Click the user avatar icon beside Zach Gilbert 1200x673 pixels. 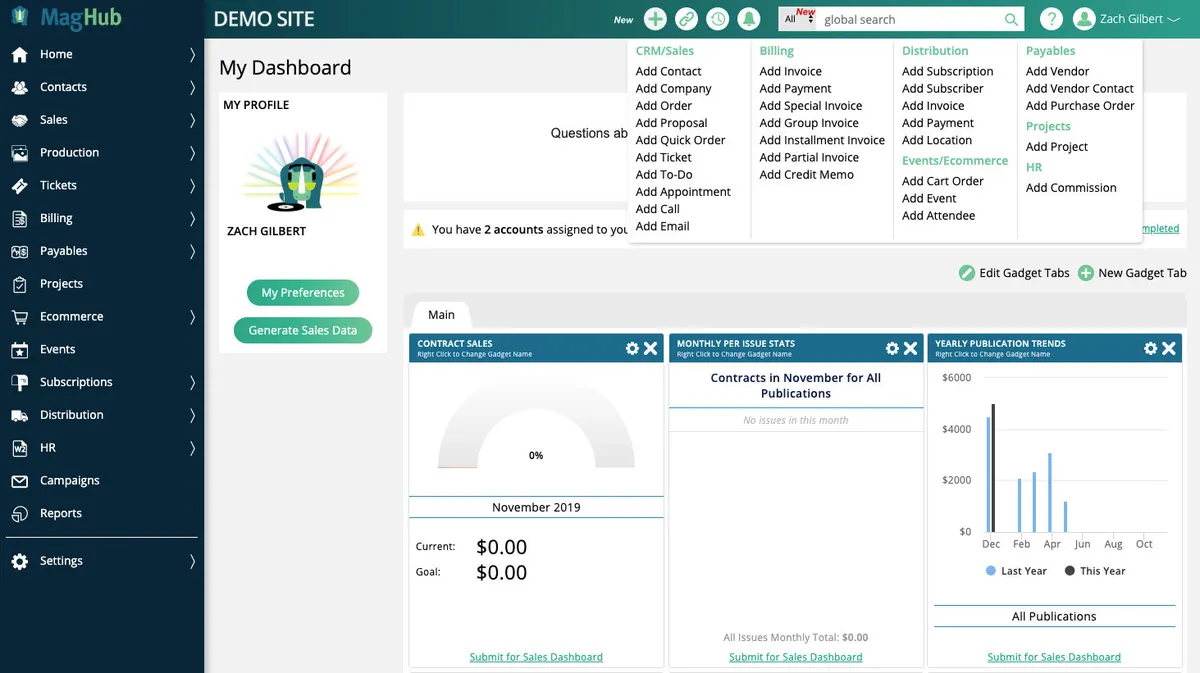tap(1084, 19)
